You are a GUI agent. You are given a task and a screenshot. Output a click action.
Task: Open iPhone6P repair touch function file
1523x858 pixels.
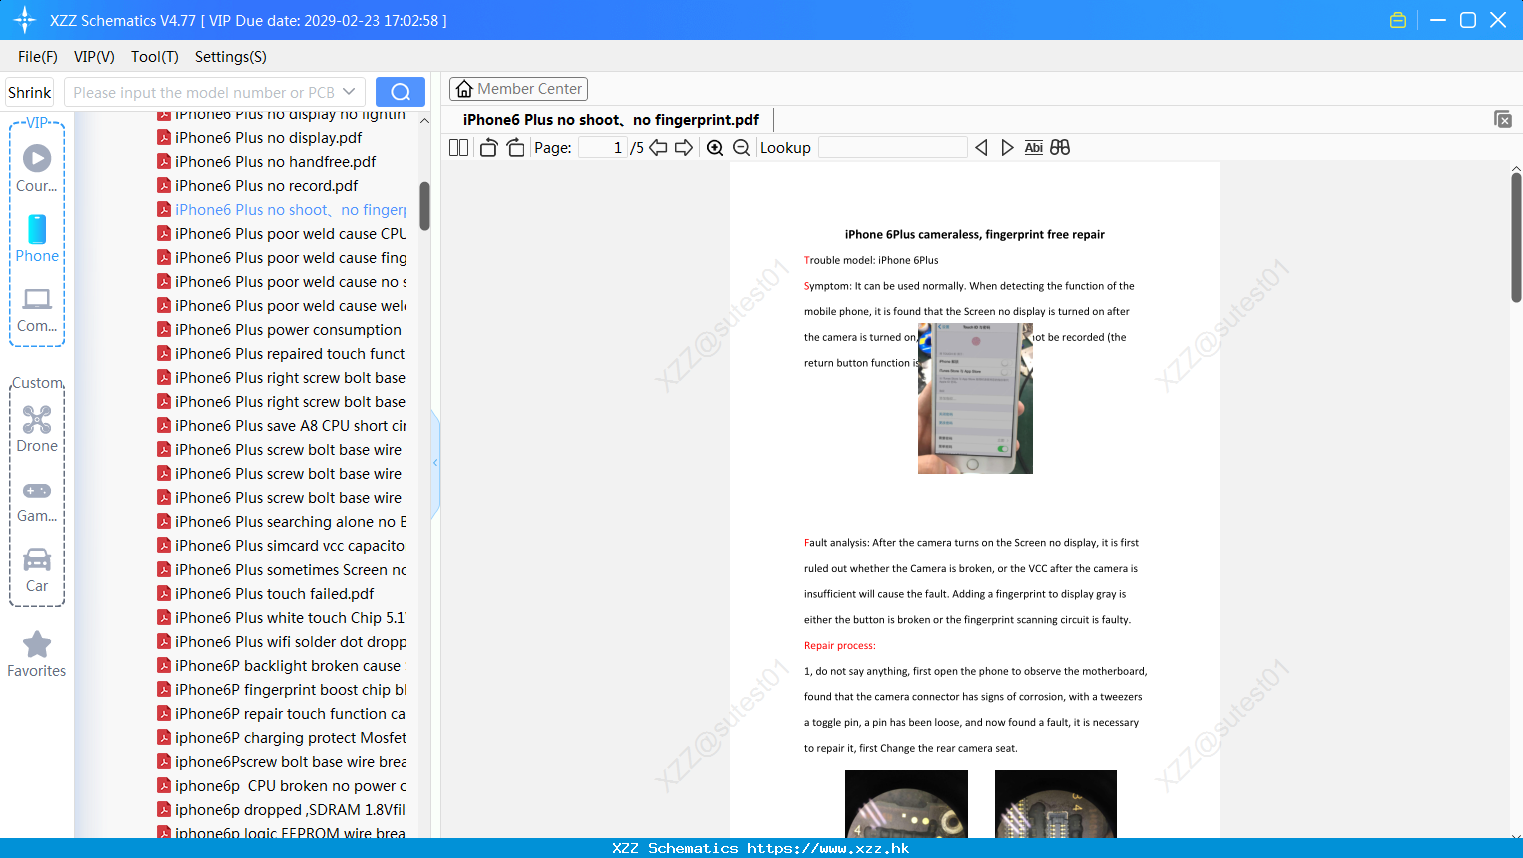click(290, 714)
